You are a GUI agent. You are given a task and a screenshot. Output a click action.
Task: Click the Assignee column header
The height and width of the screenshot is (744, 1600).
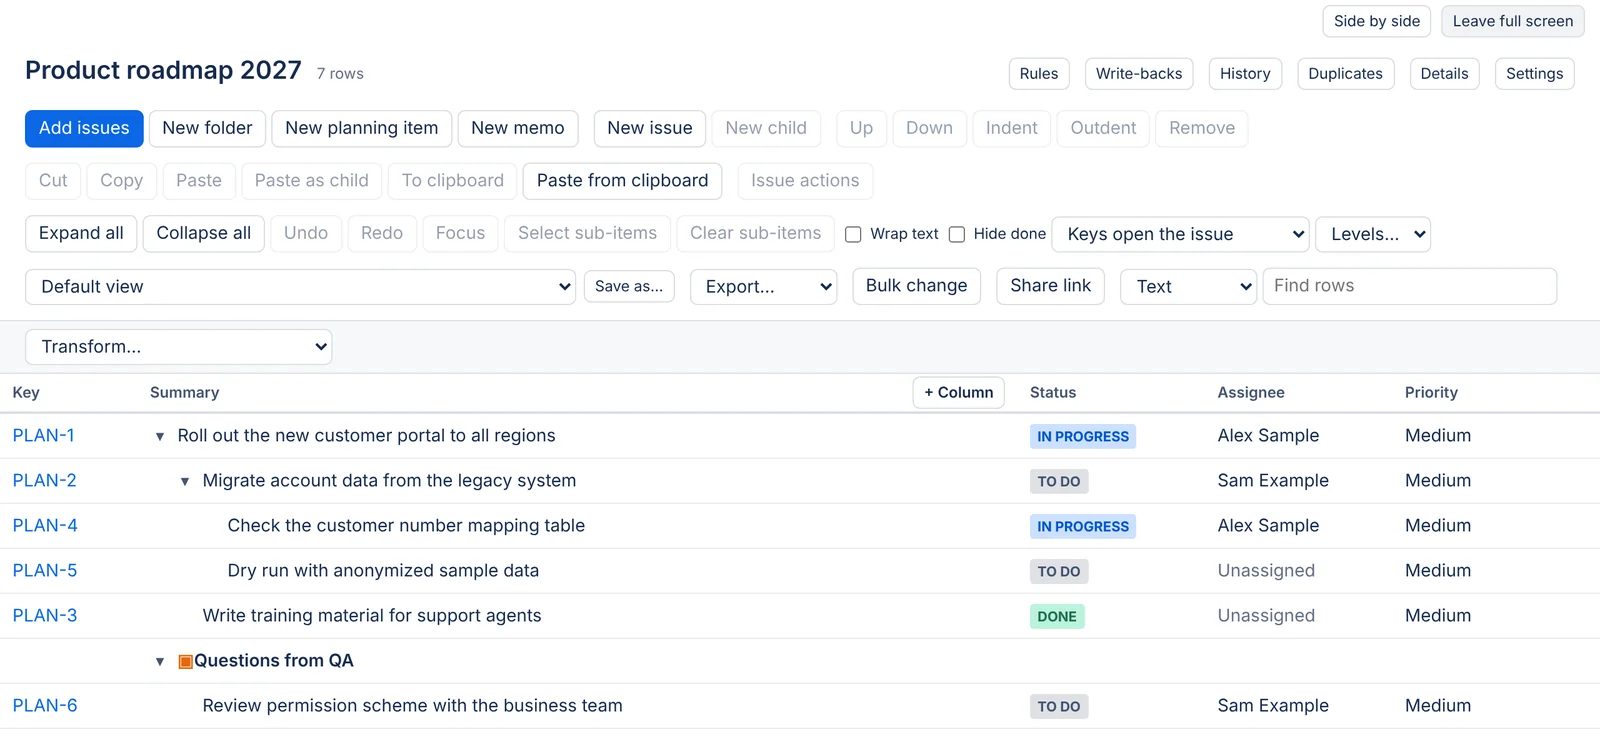point(1251,393)
